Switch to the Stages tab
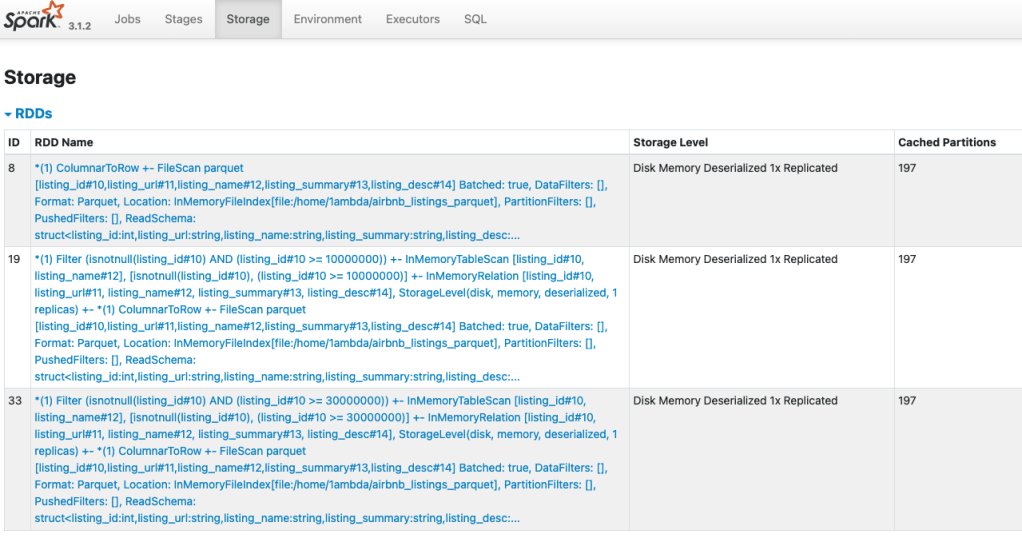 (x=183, y=19)
